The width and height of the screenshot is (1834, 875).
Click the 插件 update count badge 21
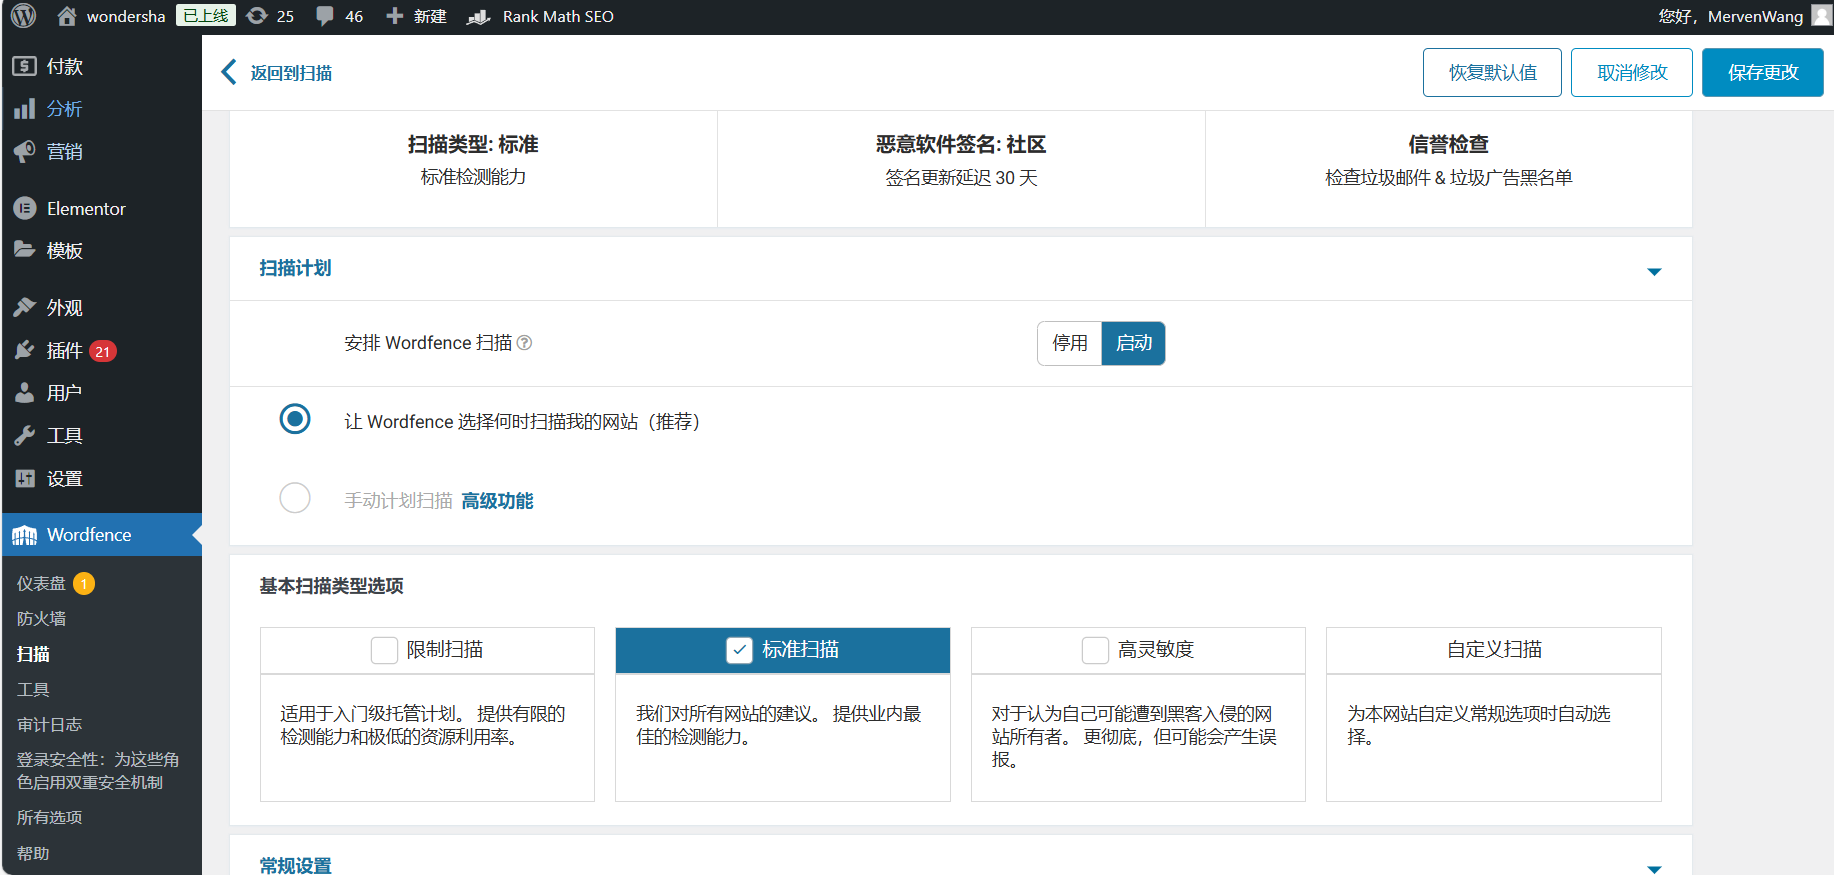point(103,351)
